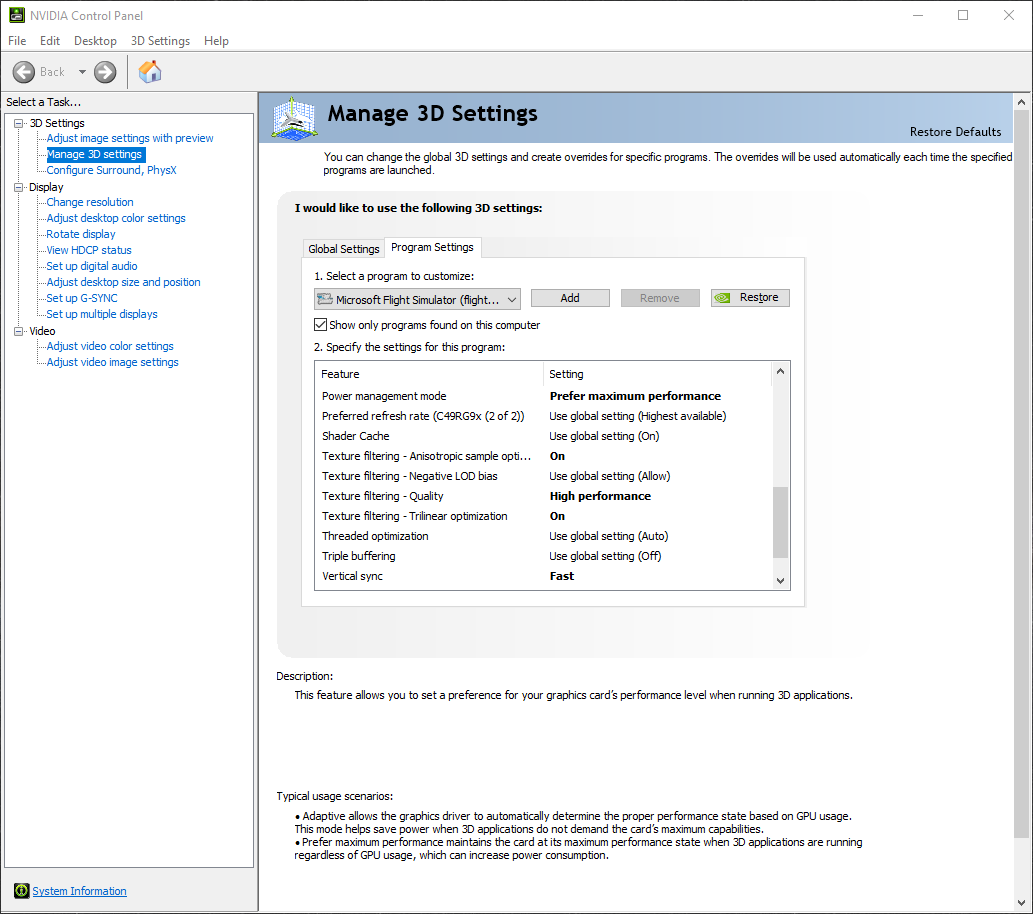Screen dimensions: 1033x914
Task: Open the Help menu
Action: (x=216, y=41)
